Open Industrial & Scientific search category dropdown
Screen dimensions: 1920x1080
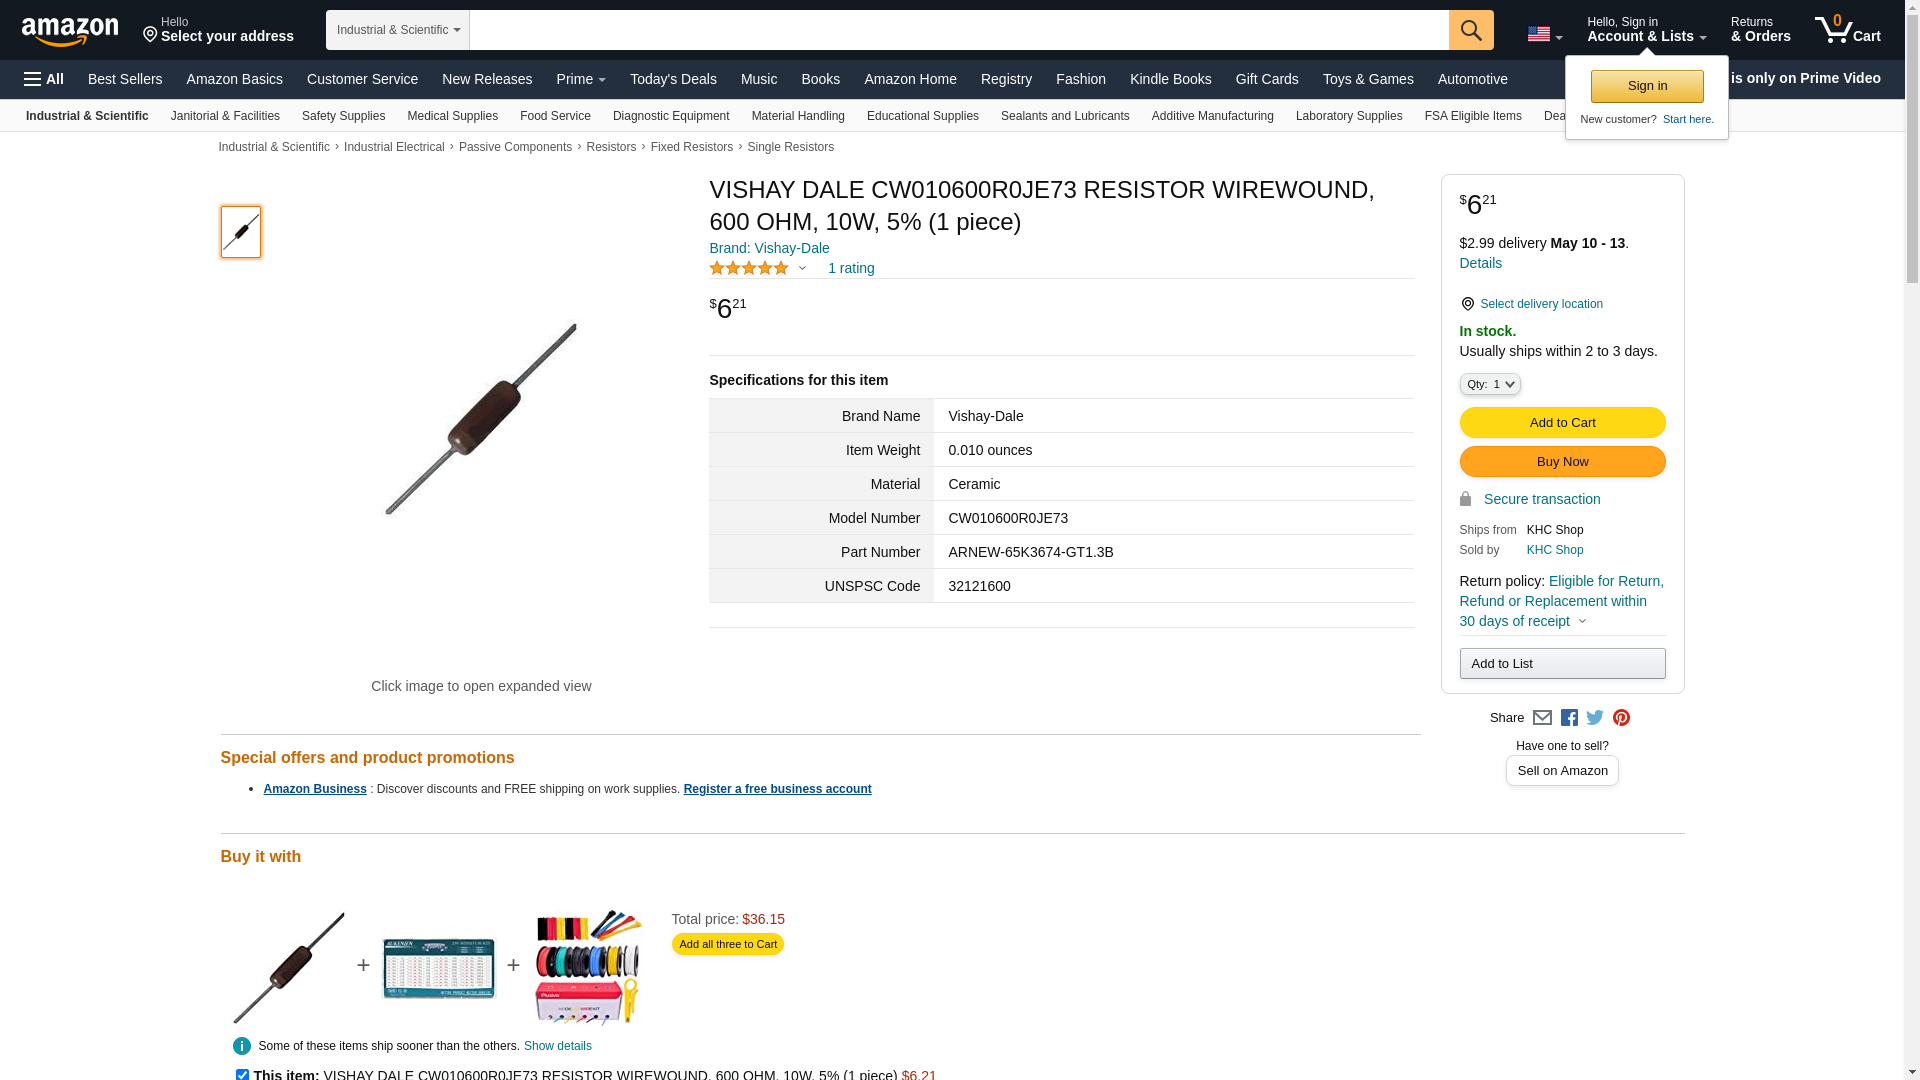(397, 30)
